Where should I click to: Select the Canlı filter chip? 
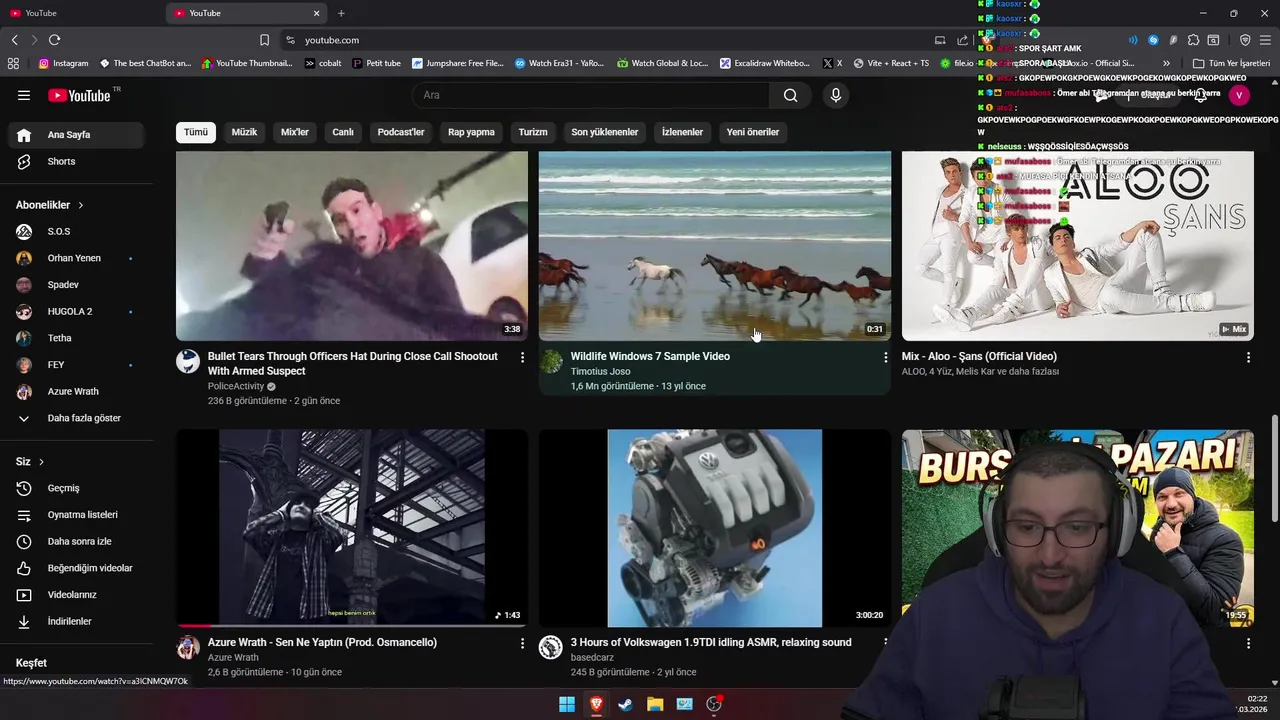point(343,132)
